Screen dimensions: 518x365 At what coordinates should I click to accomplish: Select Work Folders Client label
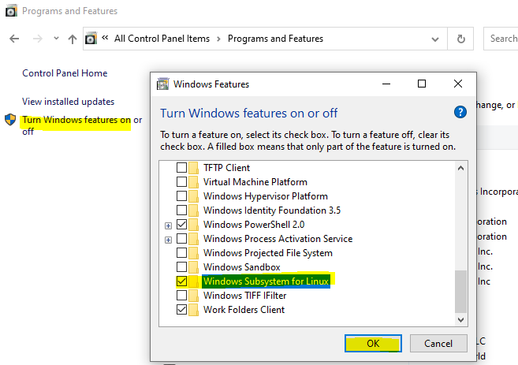tap(244, 310)
